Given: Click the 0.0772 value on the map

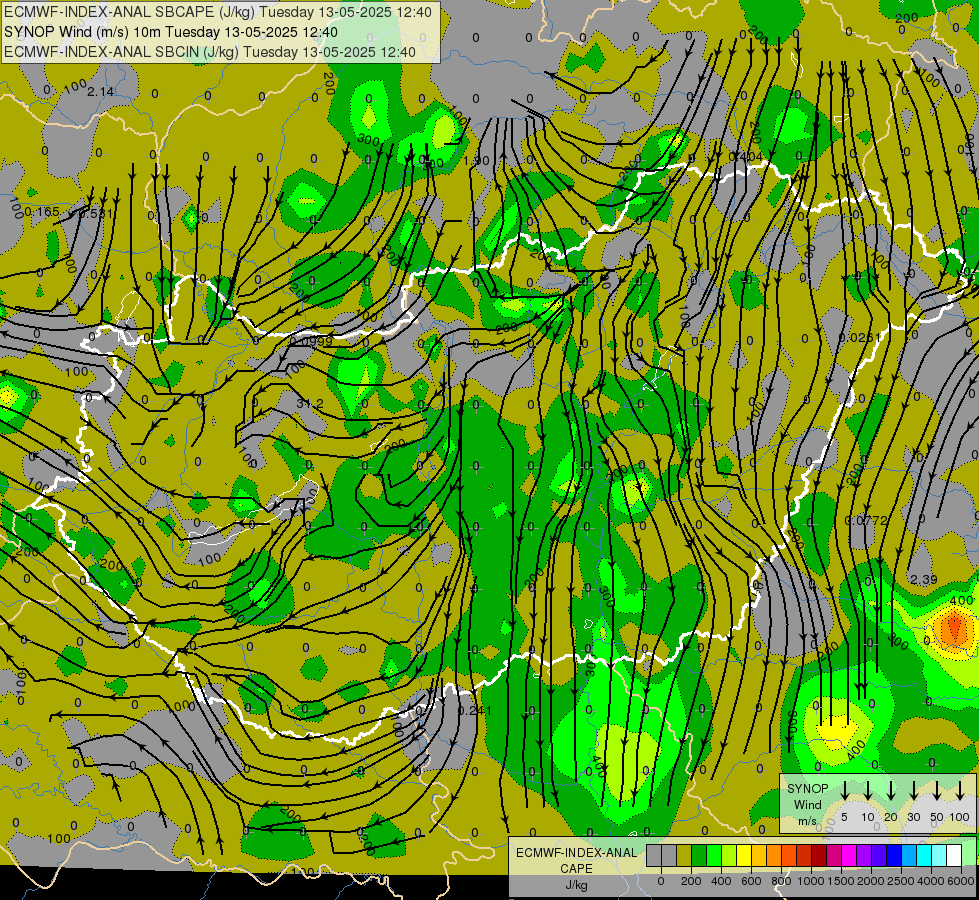Looking at the screenshot, I should (866, 520).
